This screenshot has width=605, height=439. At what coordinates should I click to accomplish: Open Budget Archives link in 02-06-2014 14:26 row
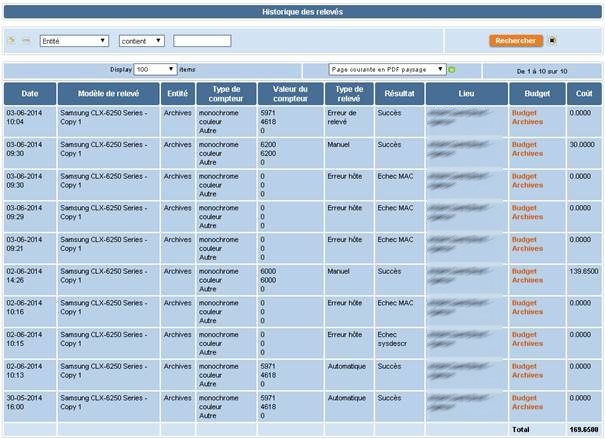pos(527,275)
